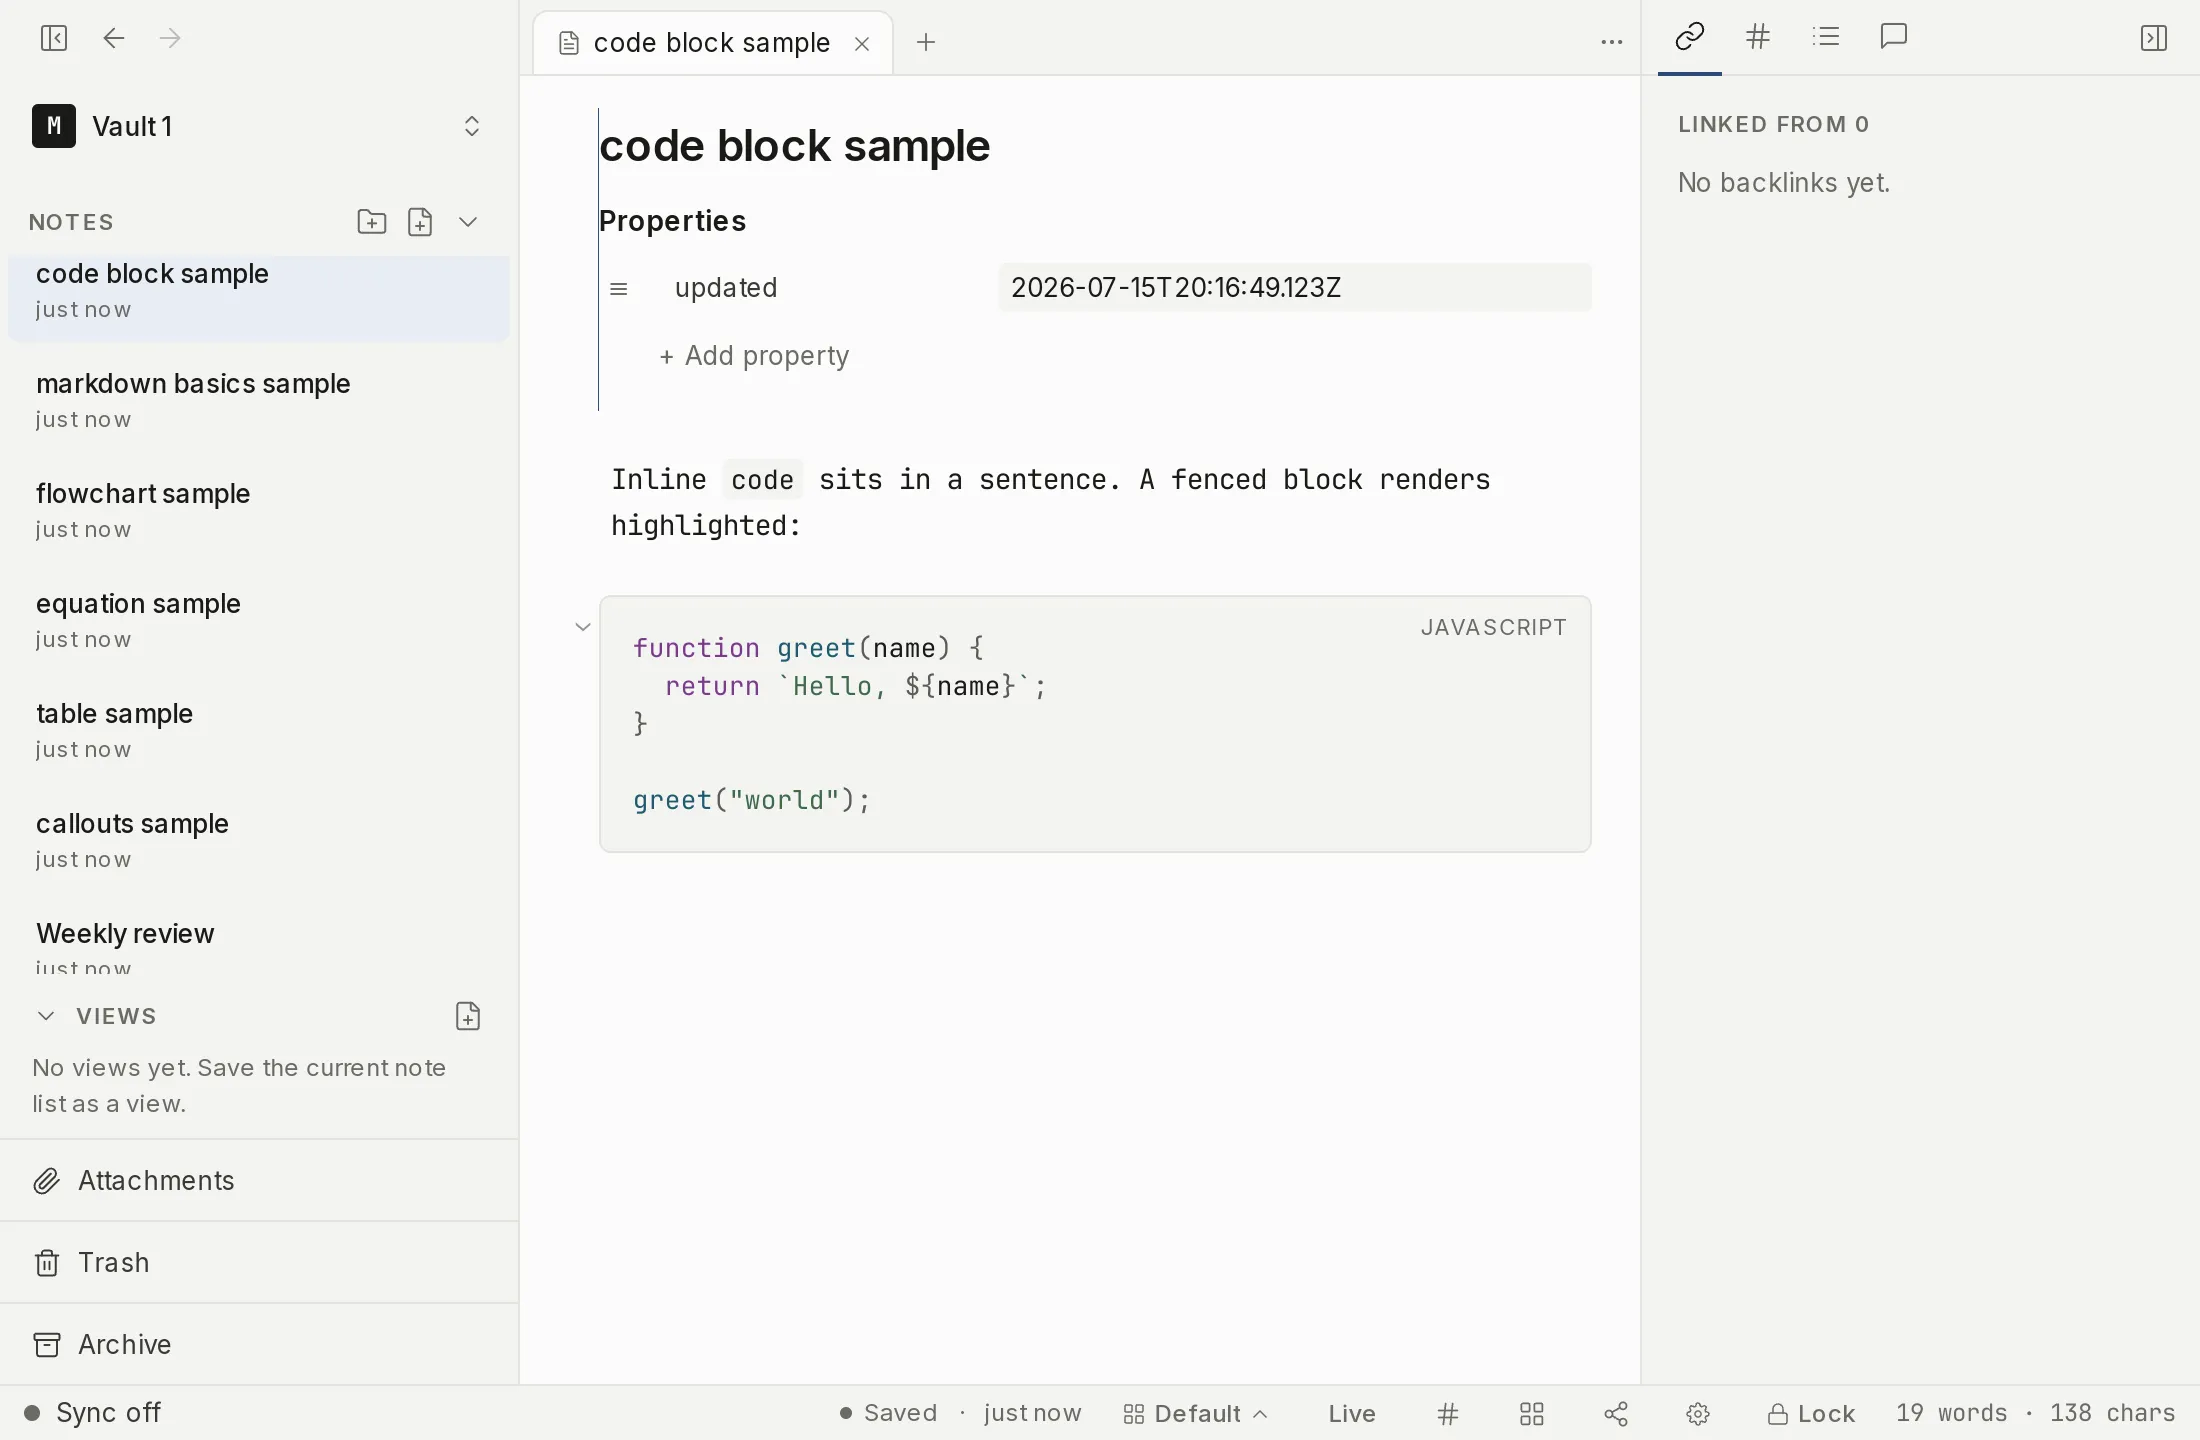Open the Default layout dropdown in status bar
The image size is (2200, 1440).
(x=1196, y=1413)
